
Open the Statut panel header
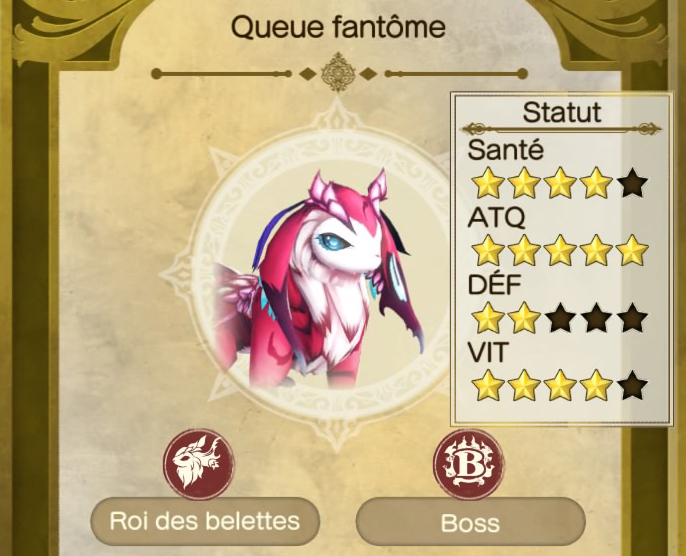562,112
